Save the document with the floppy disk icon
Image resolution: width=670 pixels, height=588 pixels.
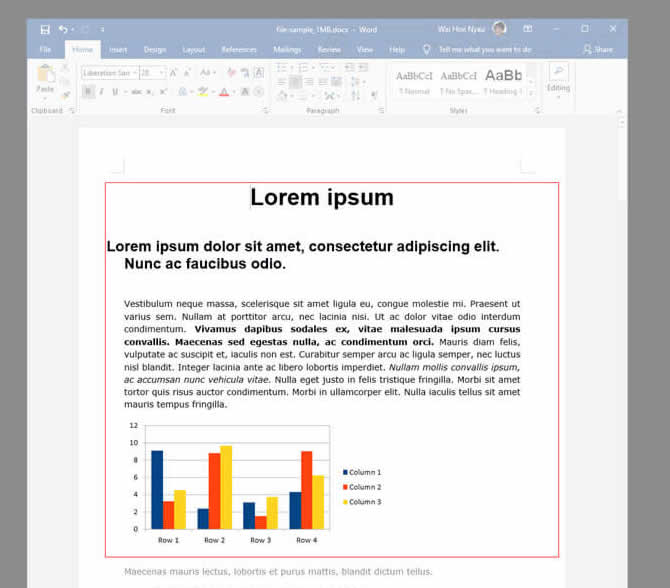coord(45,29)
